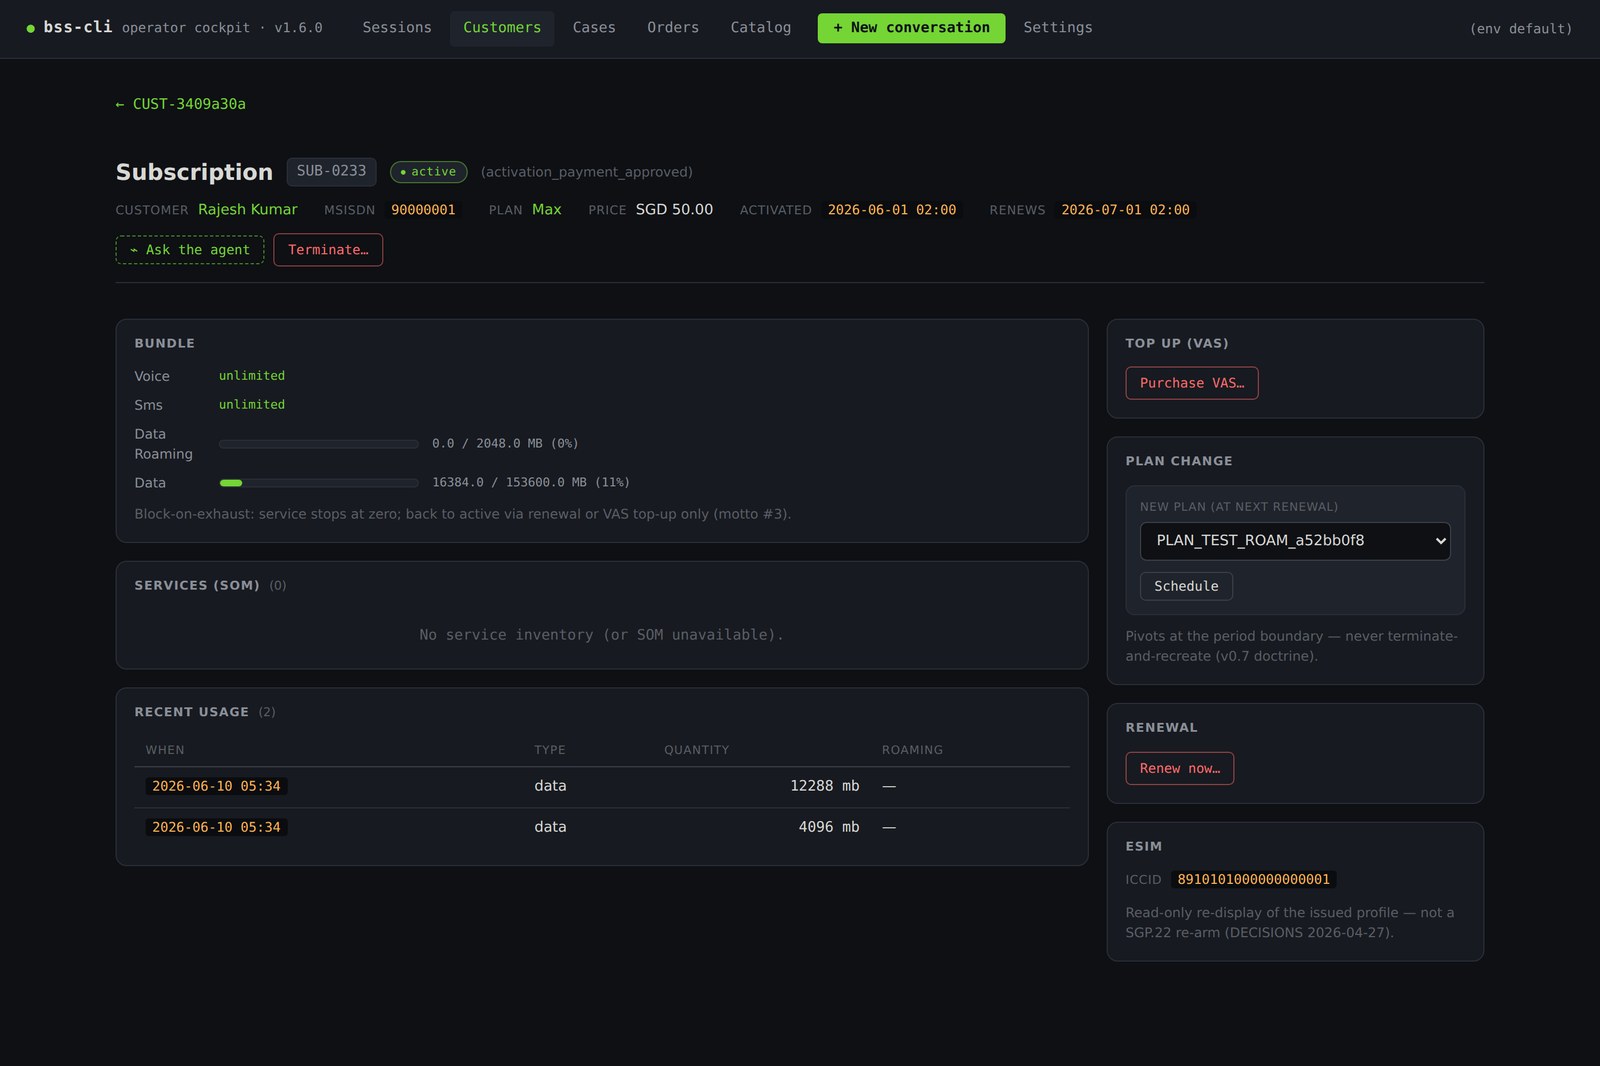Click the (env default) label
This screenshot has width=1600, height=1066.
click(1521, 29)
